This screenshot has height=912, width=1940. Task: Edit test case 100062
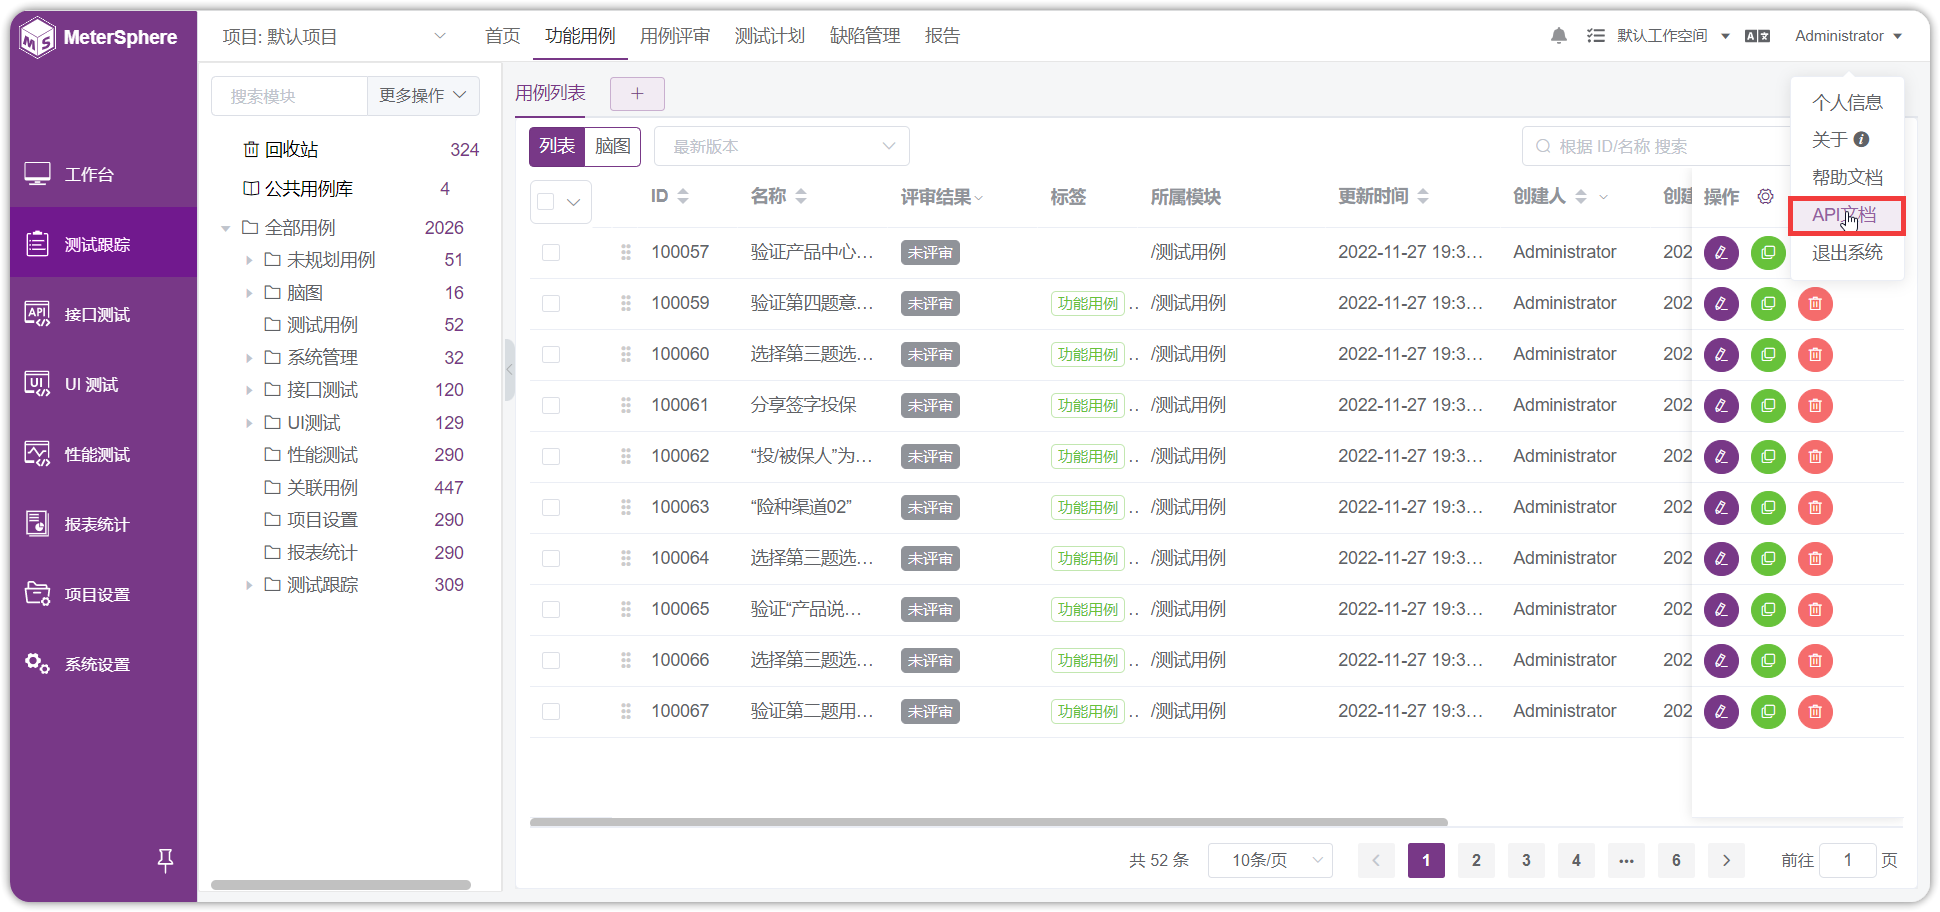pos(1721,457)
